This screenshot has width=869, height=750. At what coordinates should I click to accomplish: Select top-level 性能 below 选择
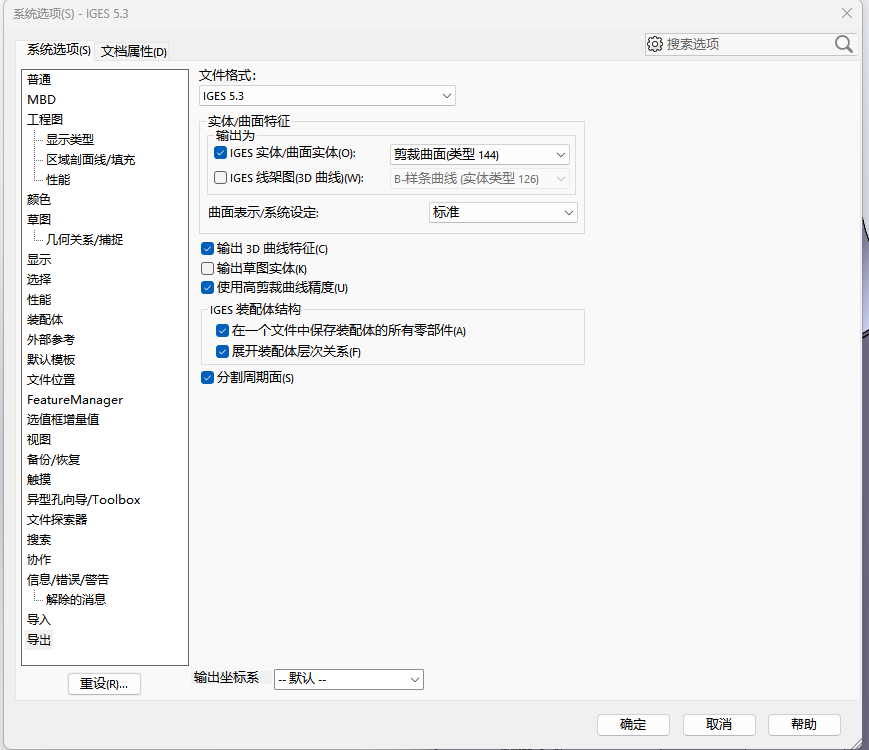39,300
